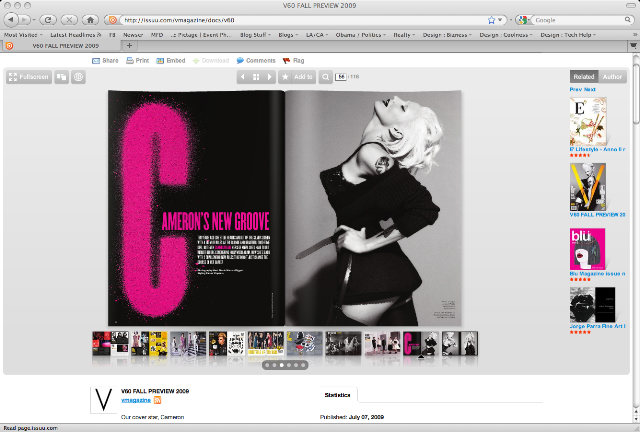Expand the Blog Stuff bookmarks folder

(x=256, y=35)
